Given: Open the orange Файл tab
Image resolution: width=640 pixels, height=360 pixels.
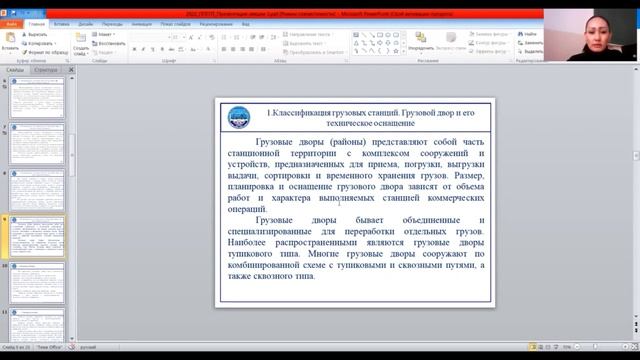Looking at the screenshot, I should click(11, 24).
